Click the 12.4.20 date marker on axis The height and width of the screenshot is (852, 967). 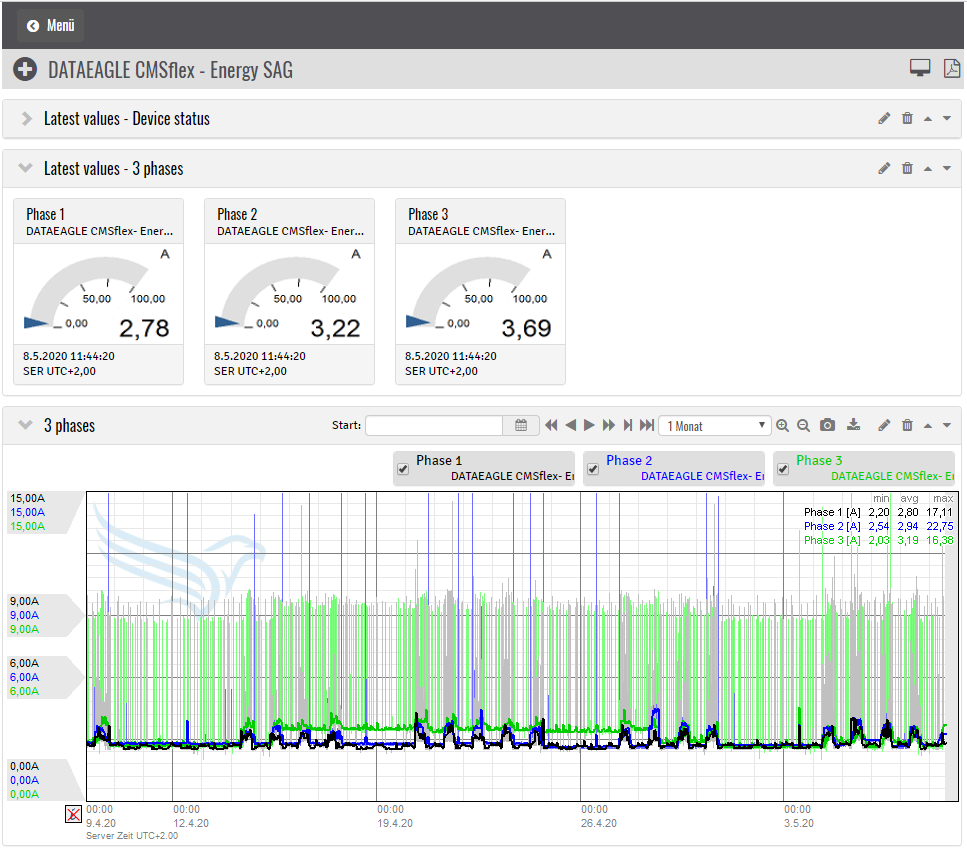191,824
